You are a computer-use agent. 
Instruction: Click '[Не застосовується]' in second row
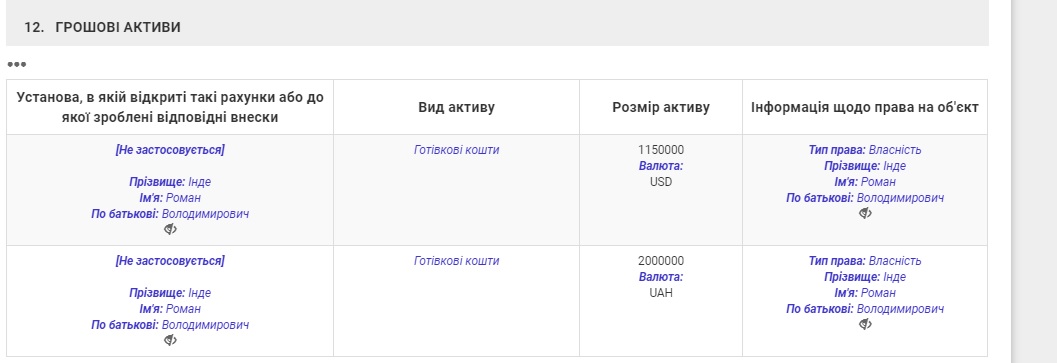pos(170,261)
